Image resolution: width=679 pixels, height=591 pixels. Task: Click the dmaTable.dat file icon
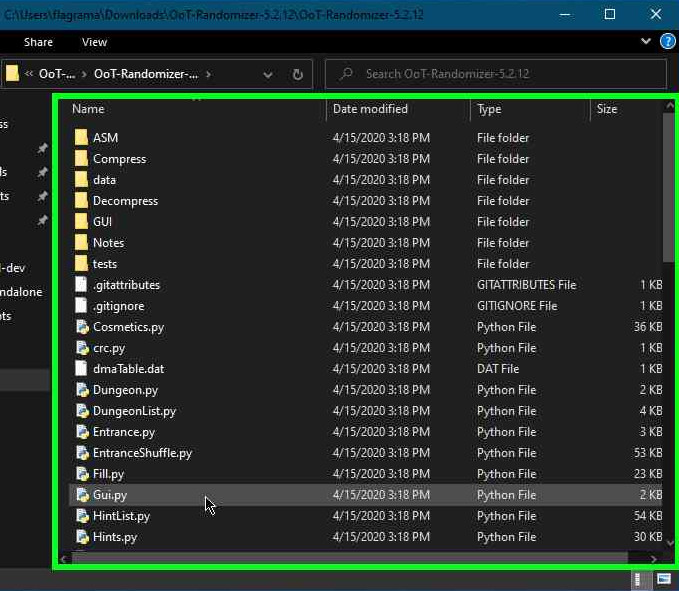(82, 369)
